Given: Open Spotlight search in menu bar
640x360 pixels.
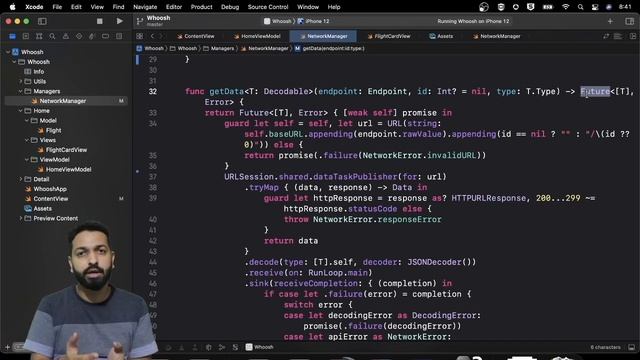Looking at the screenshot, I should pyautogui.click(x=580, y=7).
